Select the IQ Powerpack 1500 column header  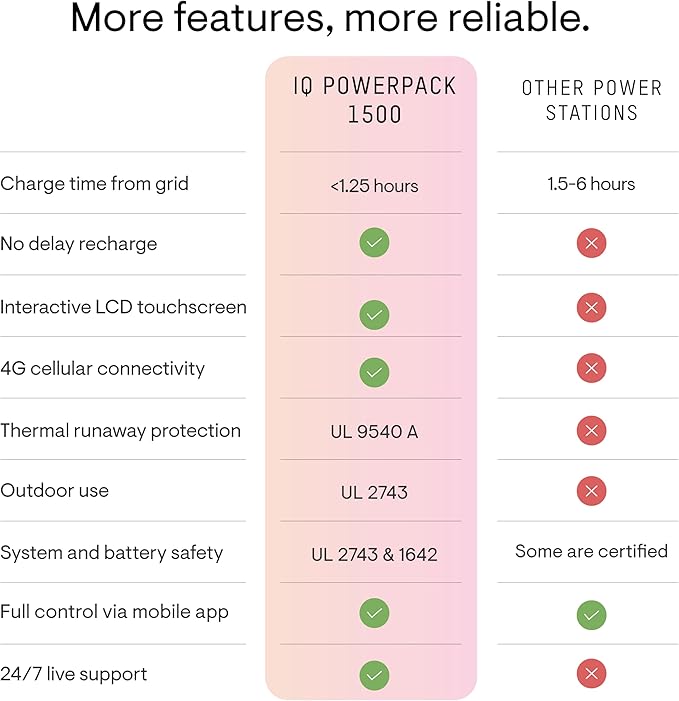[x=374, y=100]
